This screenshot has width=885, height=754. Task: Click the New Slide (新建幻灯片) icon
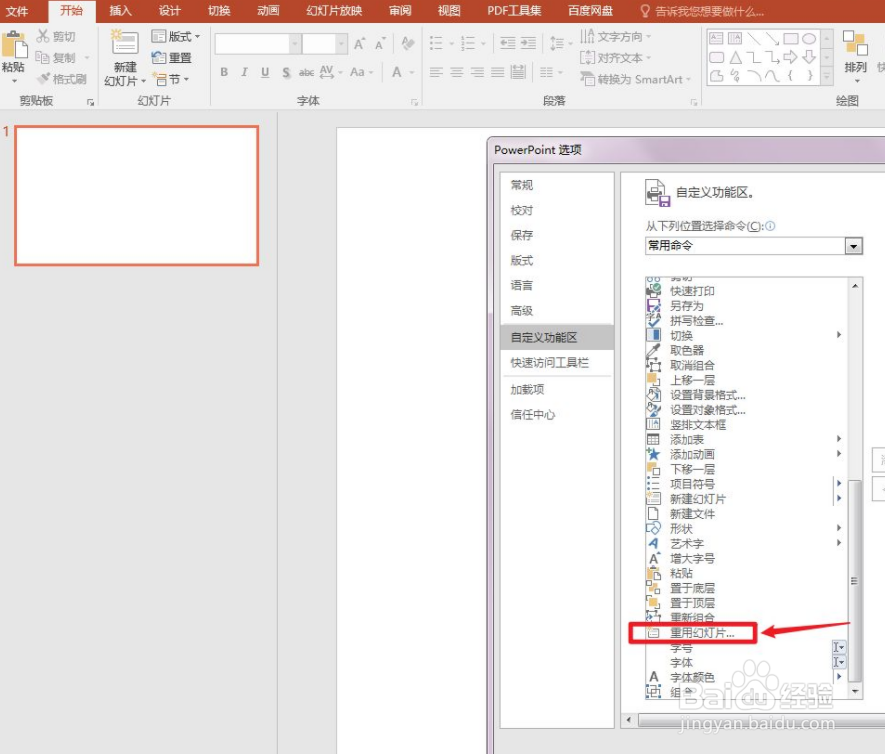tap(125, 43)
